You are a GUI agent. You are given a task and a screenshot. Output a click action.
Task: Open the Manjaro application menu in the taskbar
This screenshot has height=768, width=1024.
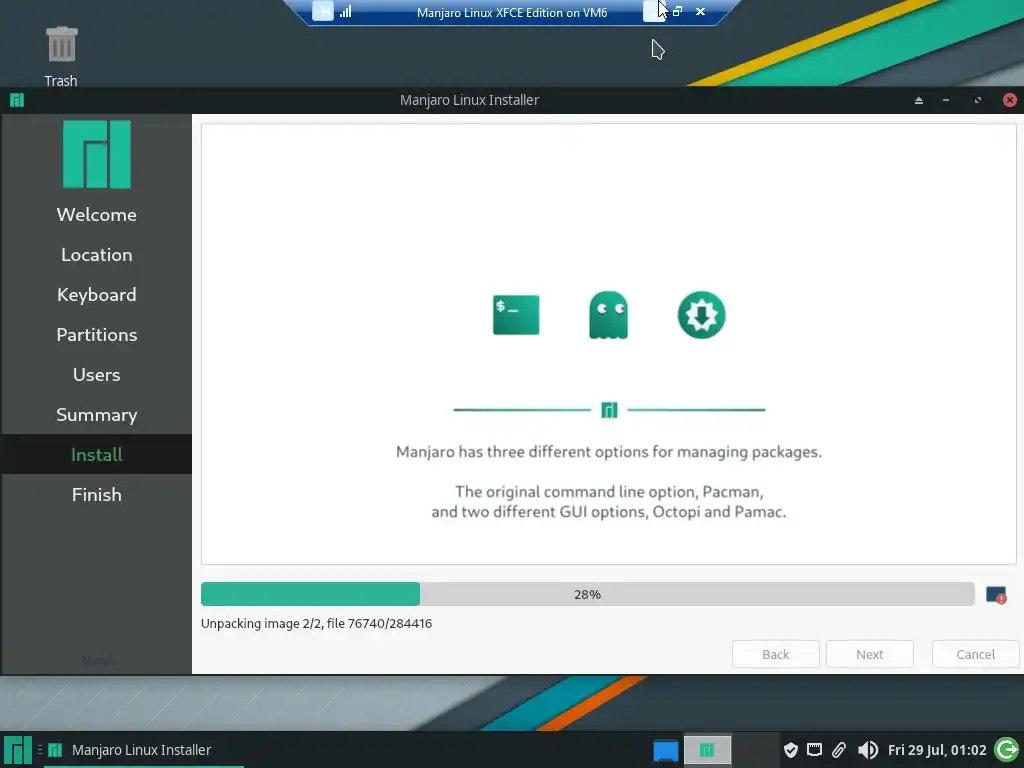click(18, 750)
